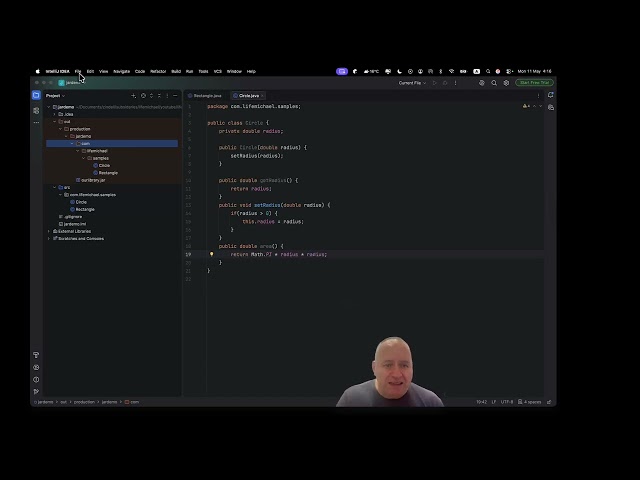Select Rectangle class under src
This screenshot has height=480, width=640.
[82, 209]
